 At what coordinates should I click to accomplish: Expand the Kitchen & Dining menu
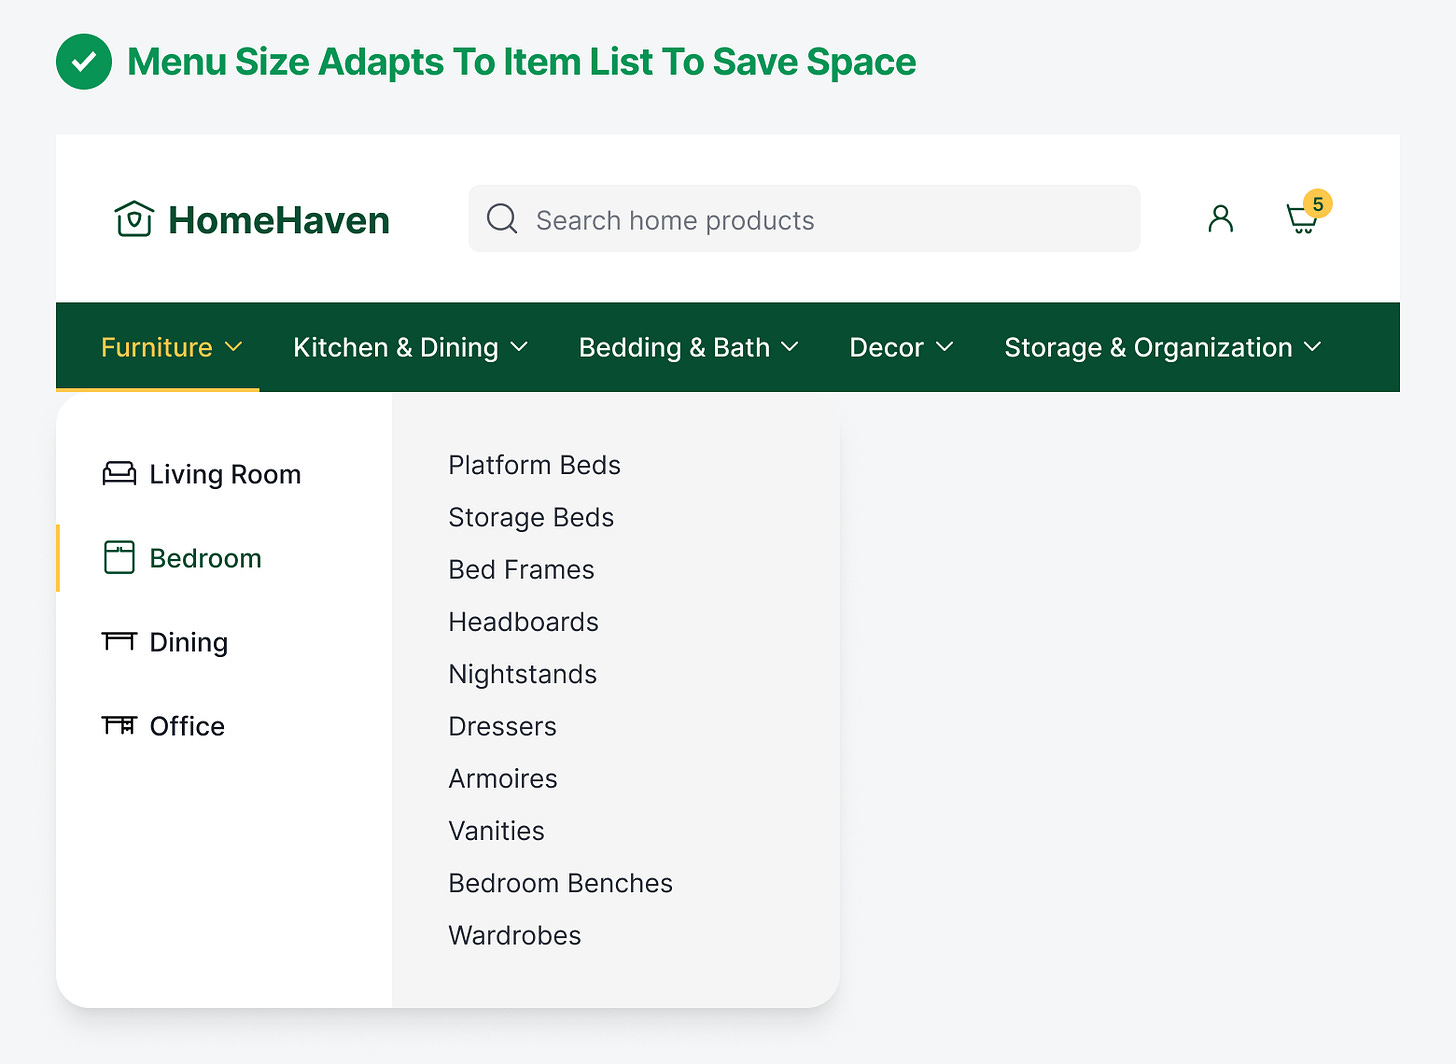coord(410,347)
